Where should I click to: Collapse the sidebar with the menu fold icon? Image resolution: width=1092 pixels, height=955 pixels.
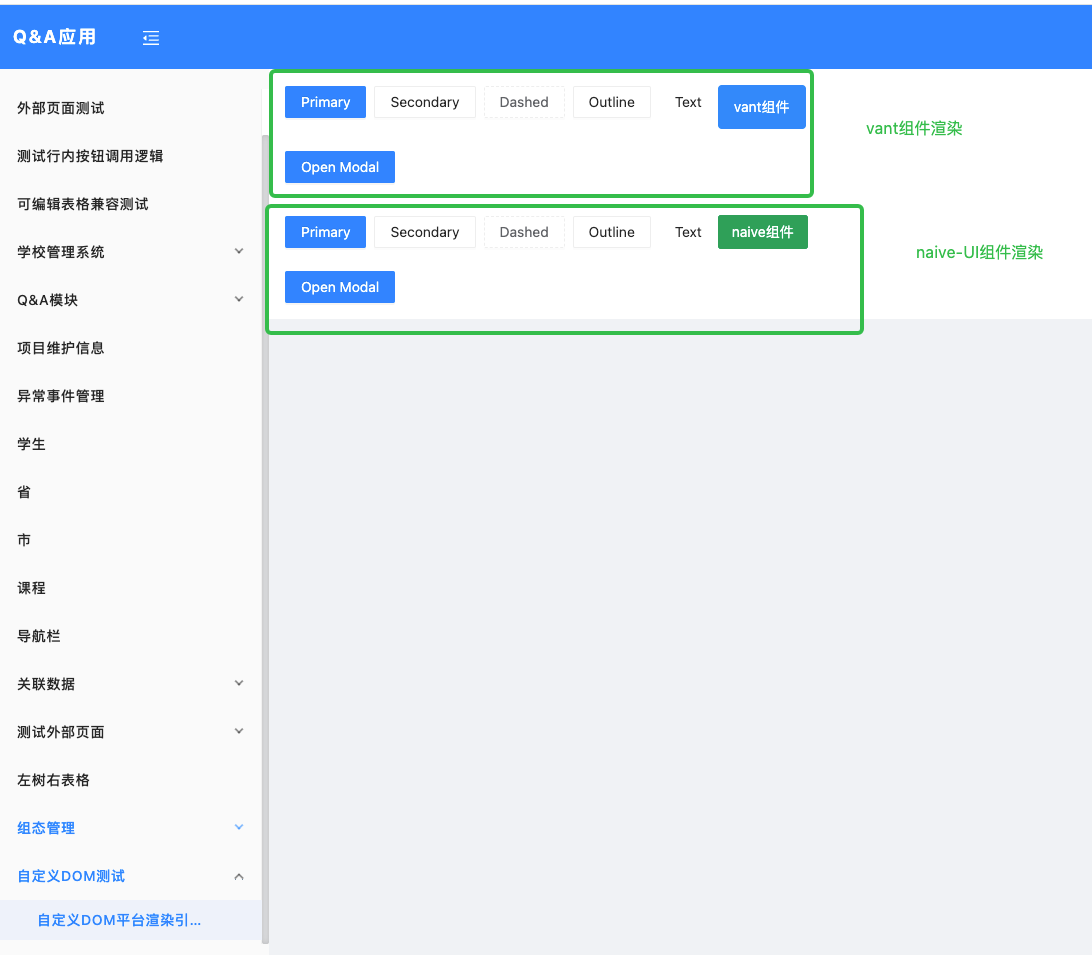click(151, 38)
